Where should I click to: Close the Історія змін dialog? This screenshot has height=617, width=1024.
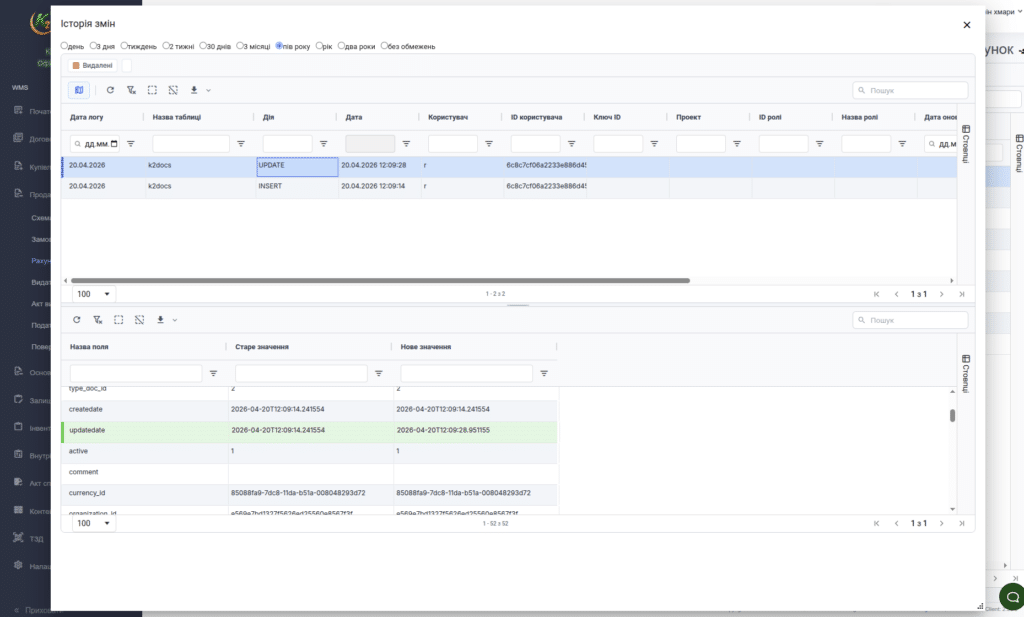(967, 25)
